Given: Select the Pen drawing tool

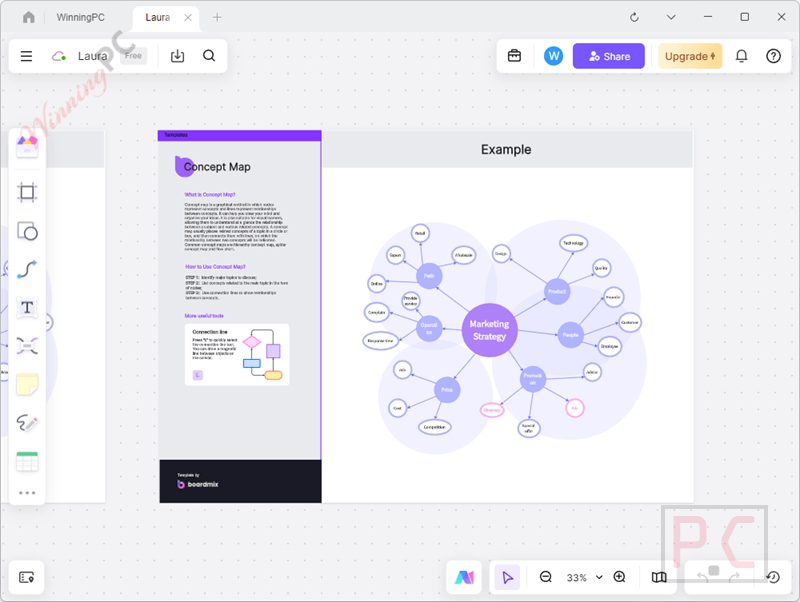Looking at the screenshot, I should coord(27,422).
